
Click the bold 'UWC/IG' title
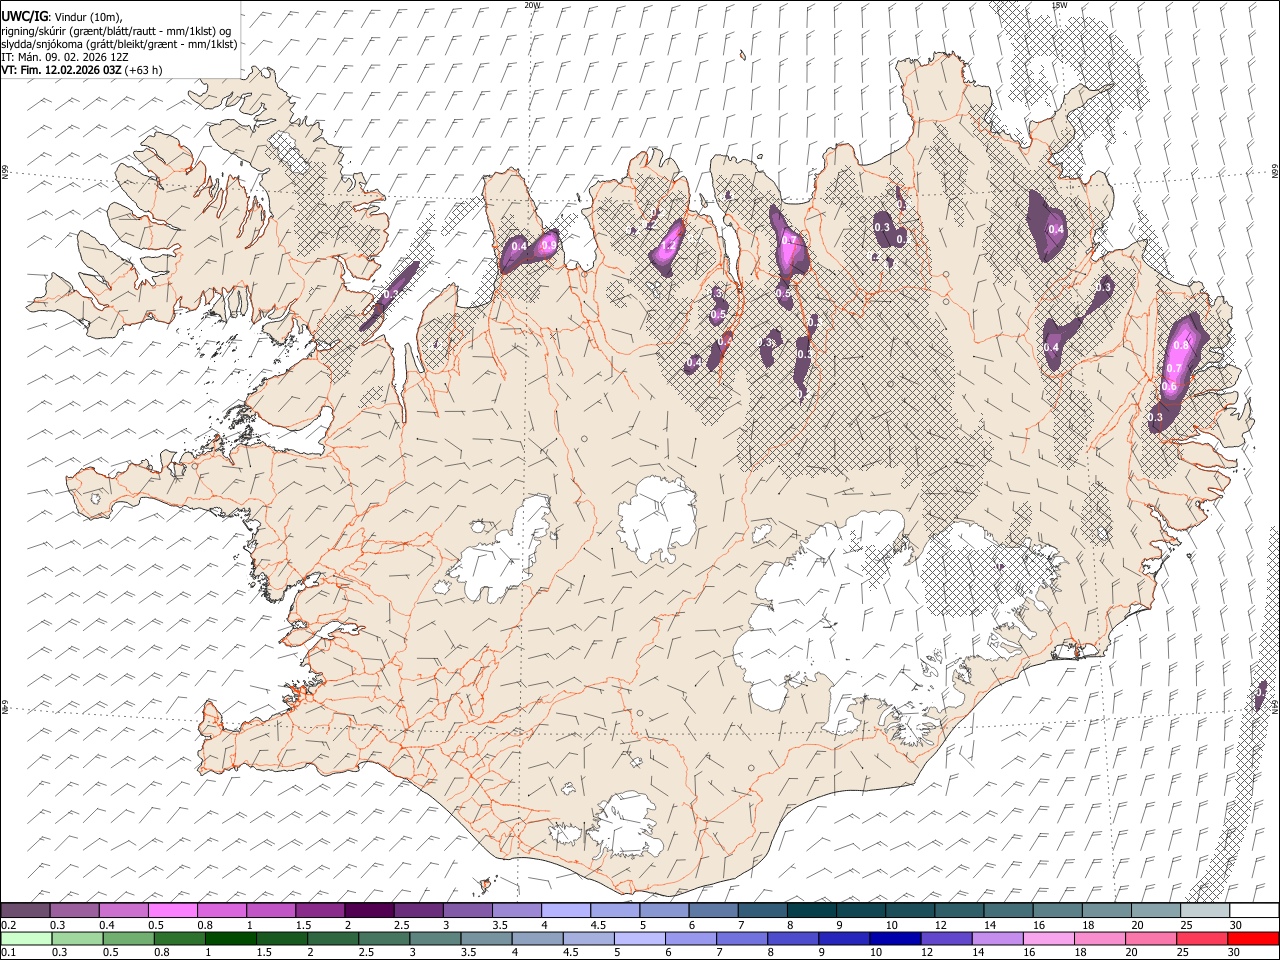click(x=24, y=16)
